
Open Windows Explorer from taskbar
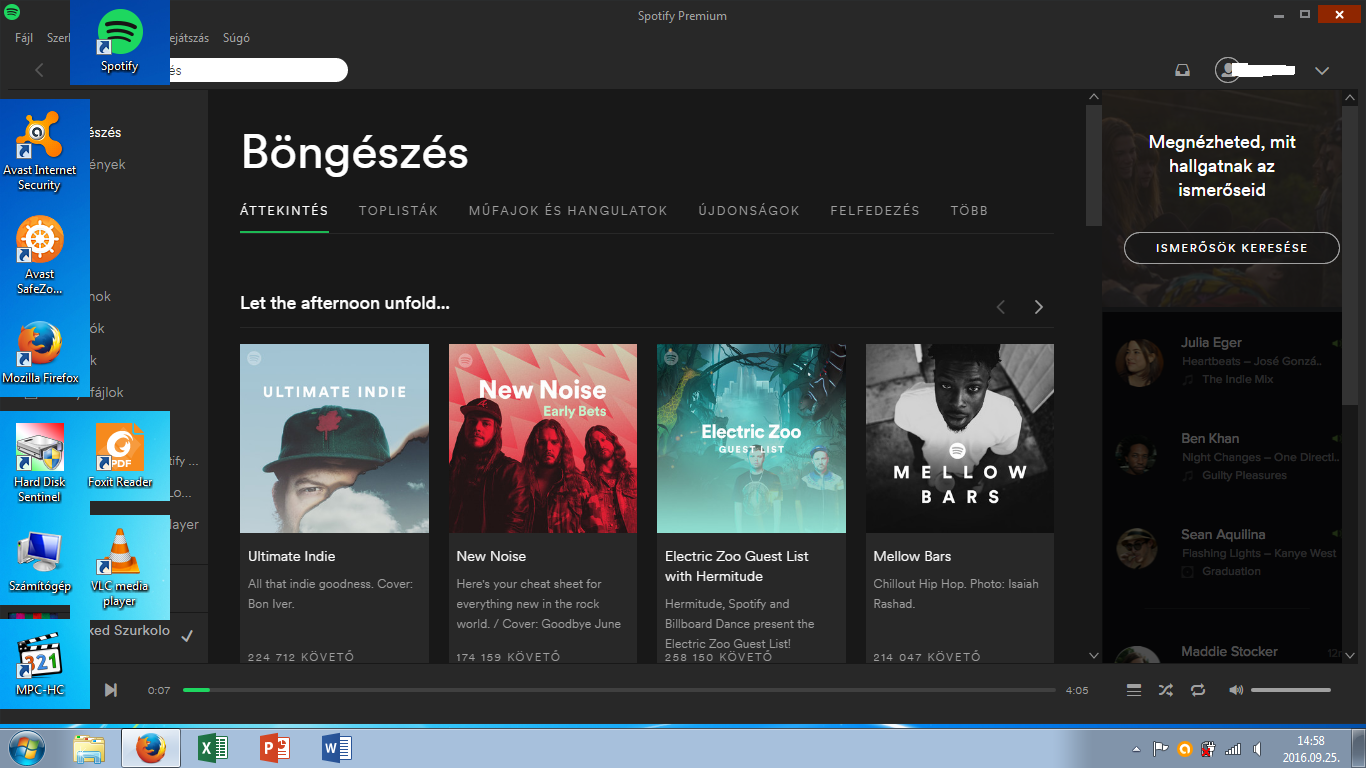88,748
